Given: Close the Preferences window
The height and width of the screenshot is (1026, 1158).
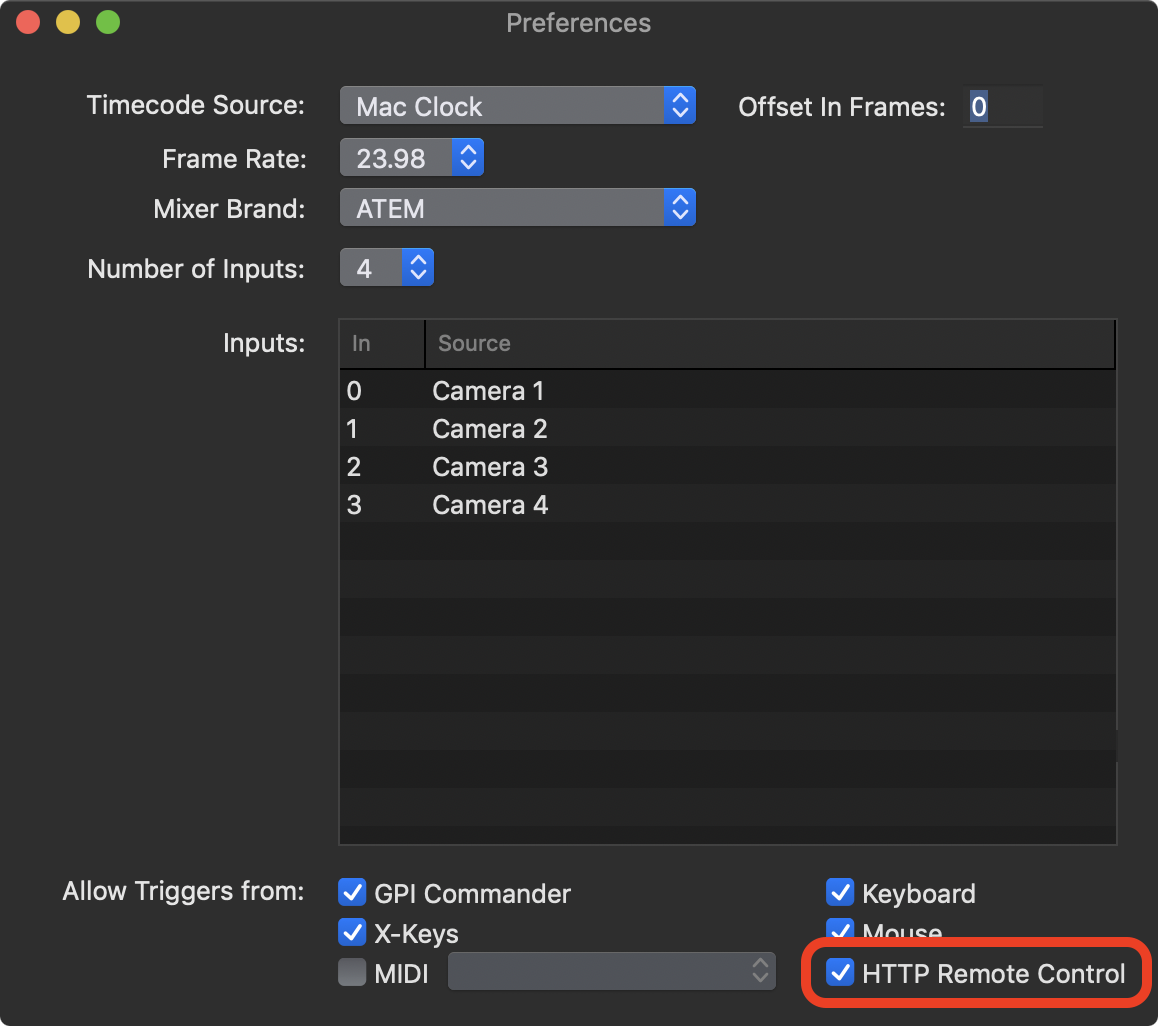Looking at the screenshot, I should coord(27,22).
